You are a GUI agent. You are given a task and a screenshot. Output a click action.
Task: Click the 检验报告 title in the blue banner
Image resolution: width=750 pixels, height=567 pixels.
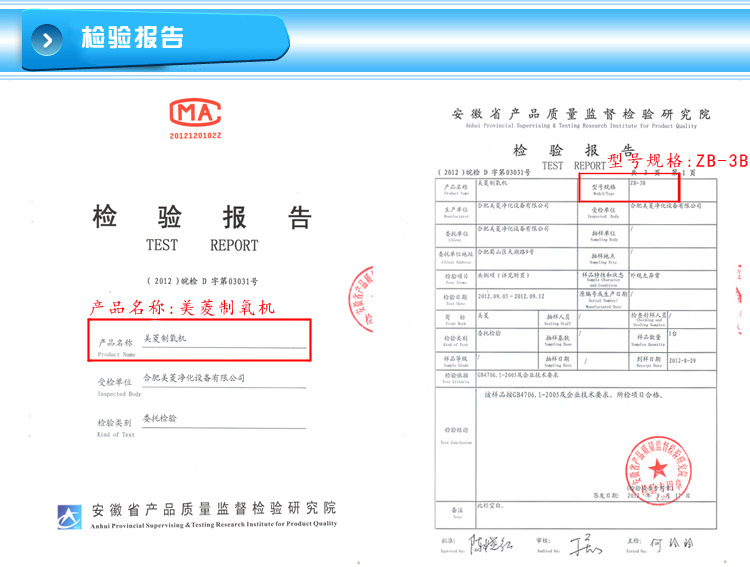click(x=132, y=37)
